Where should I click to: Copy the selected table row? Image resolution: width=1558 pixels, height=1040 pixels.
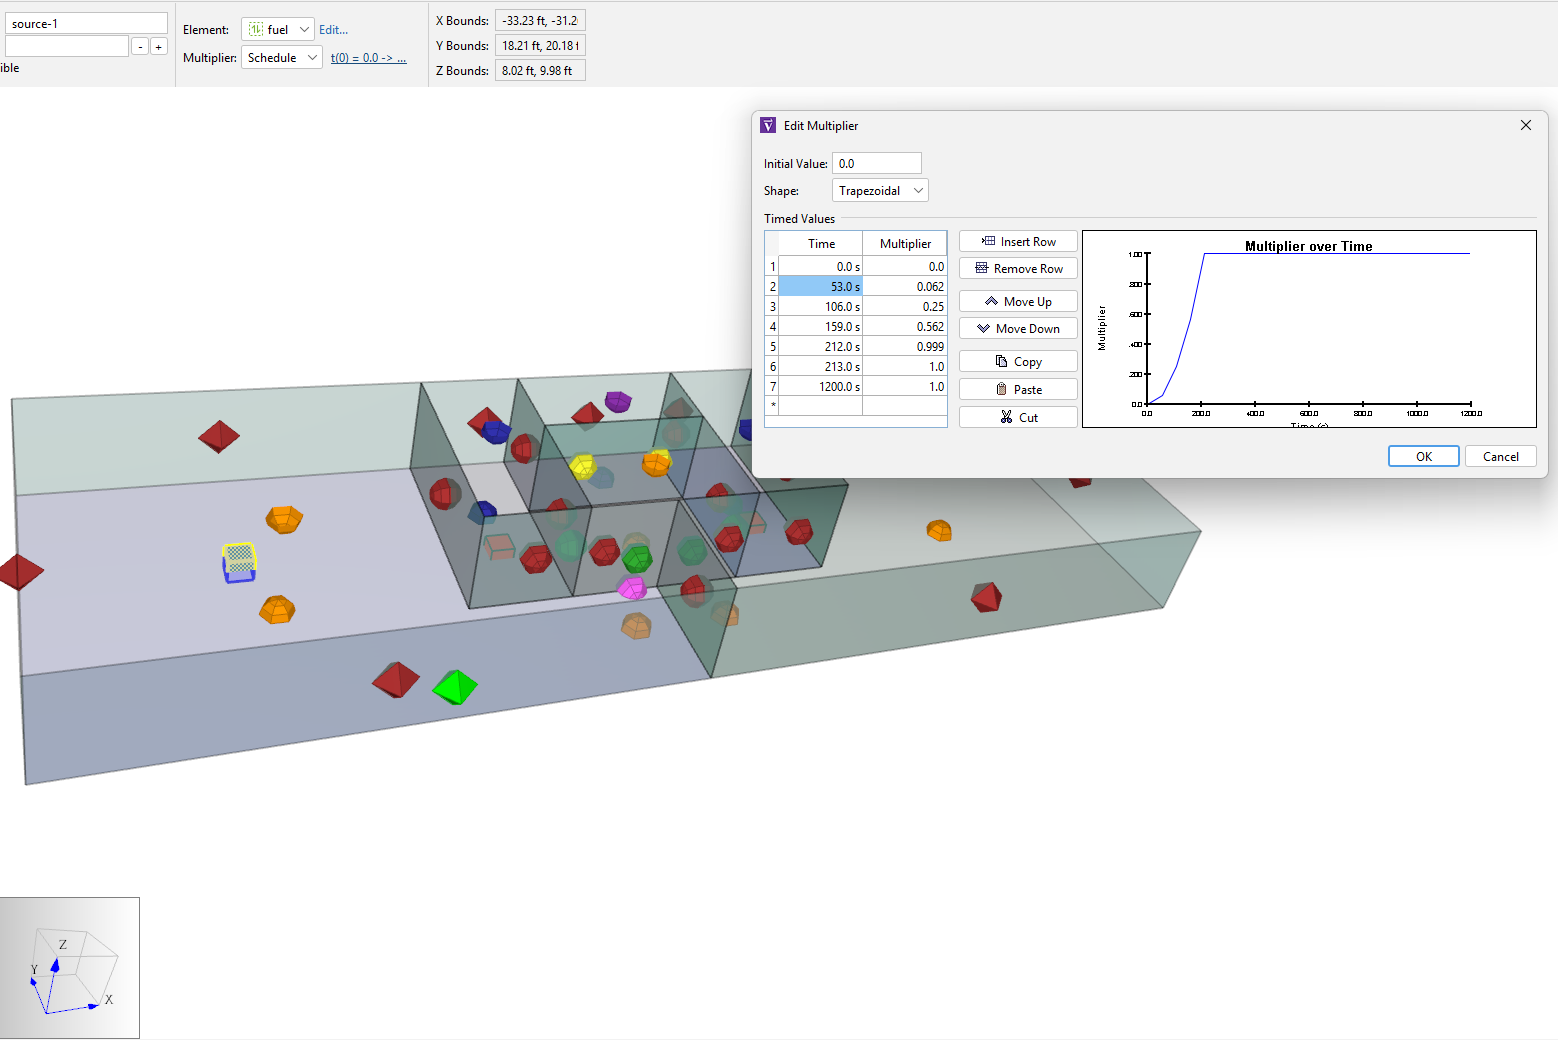click(x=1017, y=362)
